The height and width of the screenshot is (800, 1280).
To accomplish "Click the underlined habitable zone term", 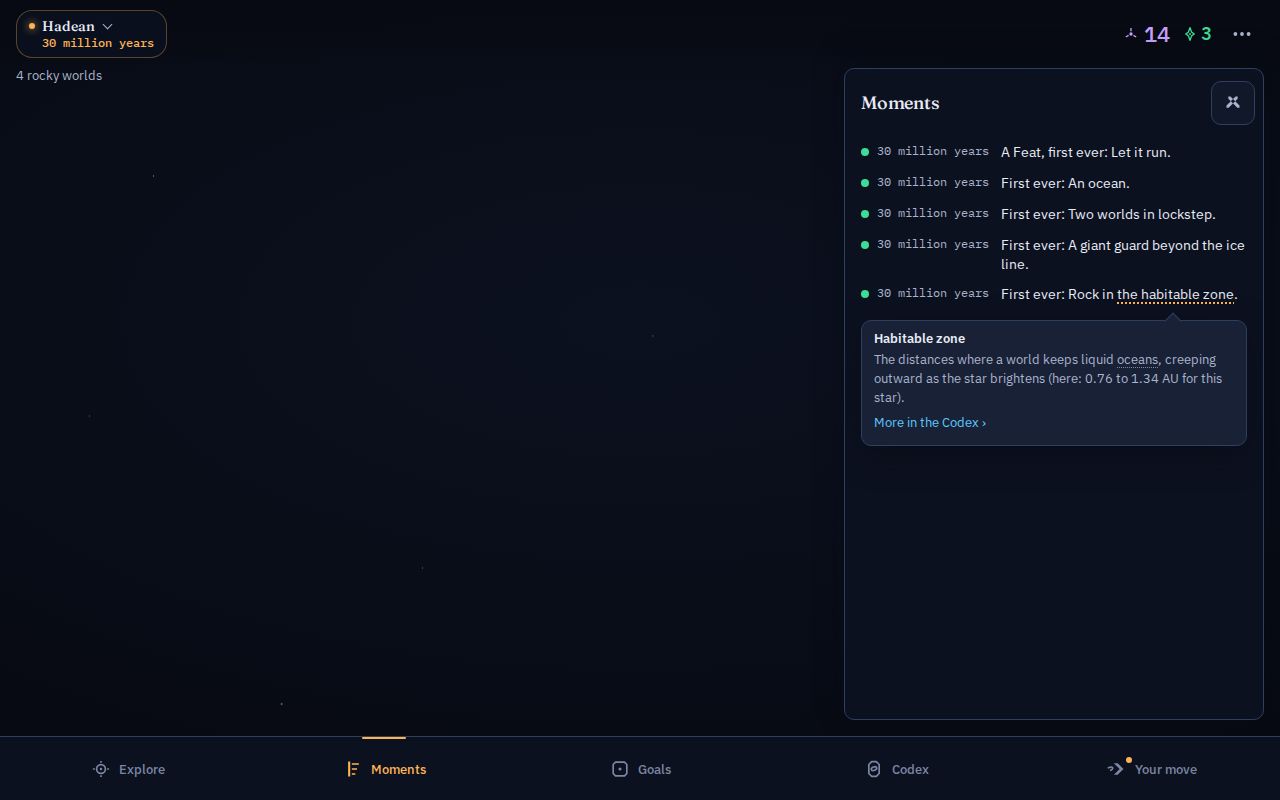I will pyautogui.click(x=1175, y=294).
